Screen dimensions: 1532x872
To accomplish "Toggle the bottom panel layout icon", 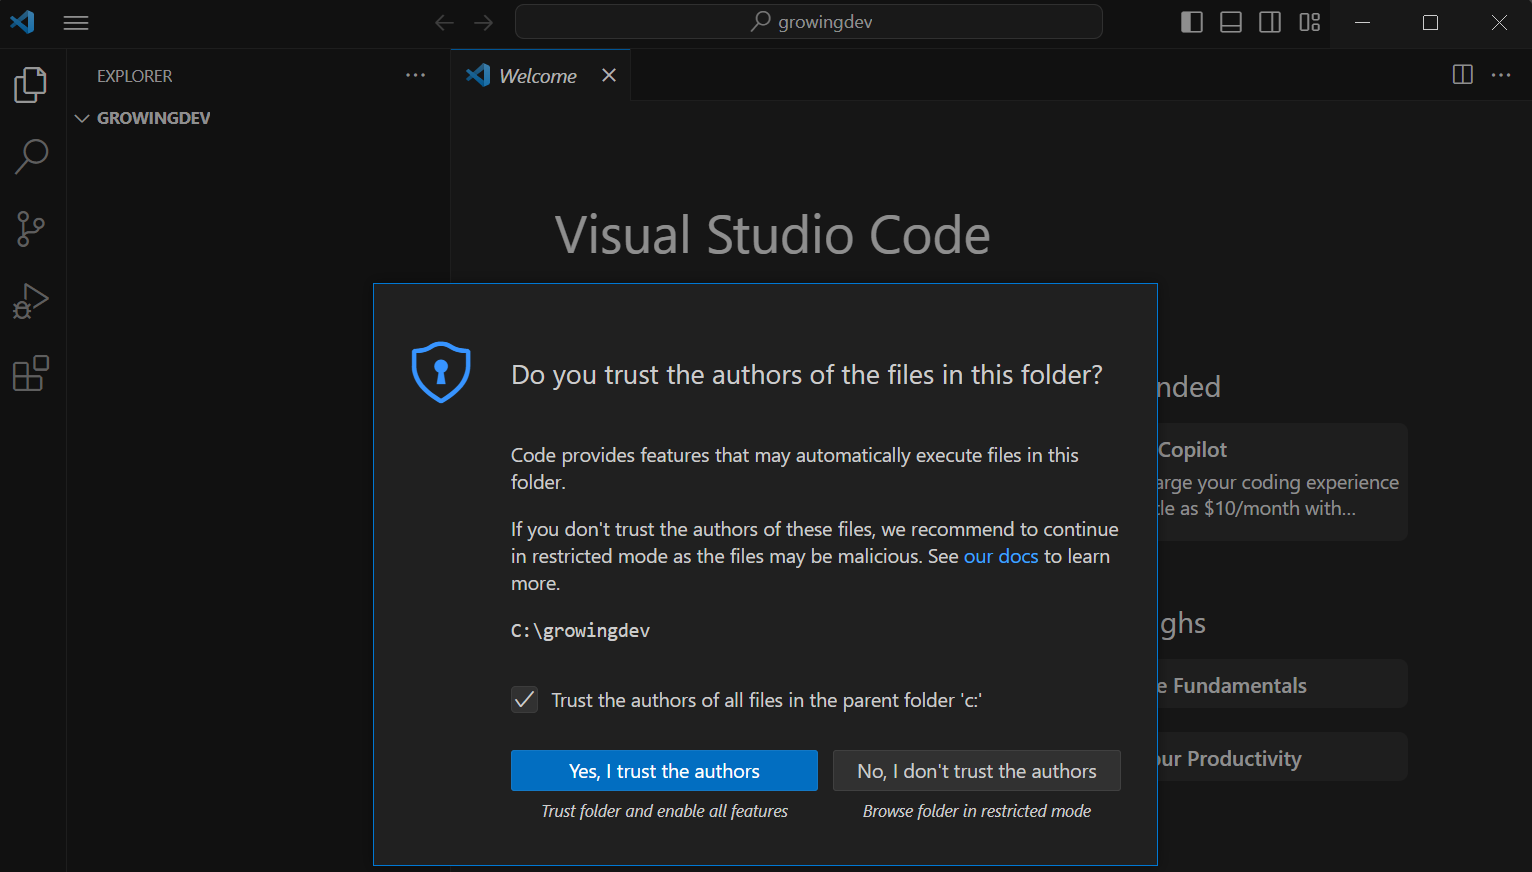I will pos(1231,22).
